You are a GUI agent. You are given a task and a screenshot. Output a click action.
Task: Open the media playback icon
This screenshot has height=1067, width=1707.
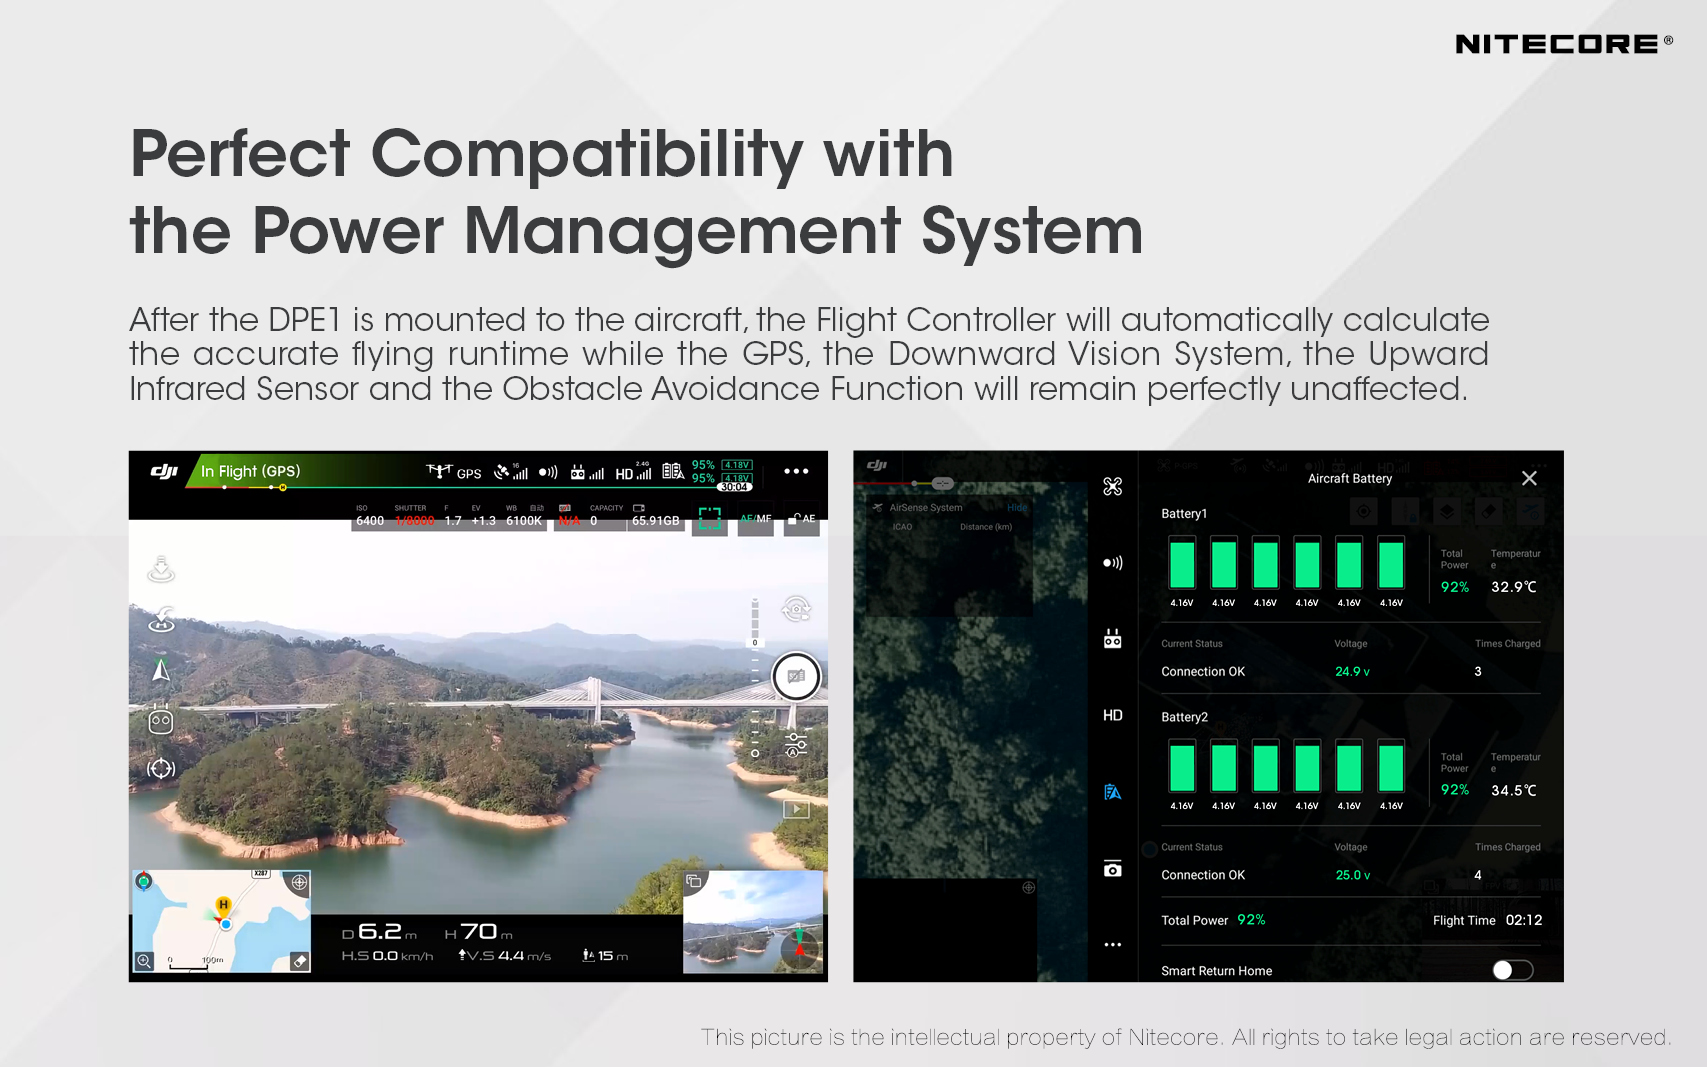(x=796, y=809)
